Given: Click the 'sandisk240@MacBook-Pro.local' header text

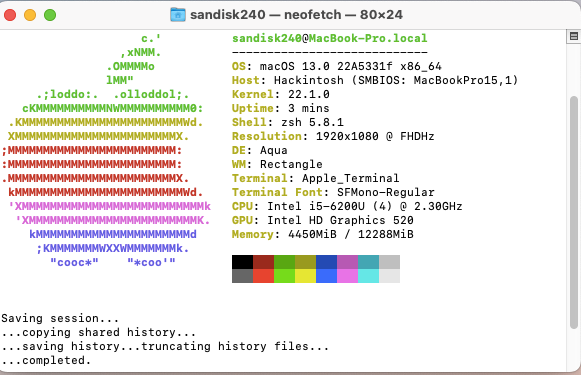Looking at the screenshot, I should [x=330, y=38].
